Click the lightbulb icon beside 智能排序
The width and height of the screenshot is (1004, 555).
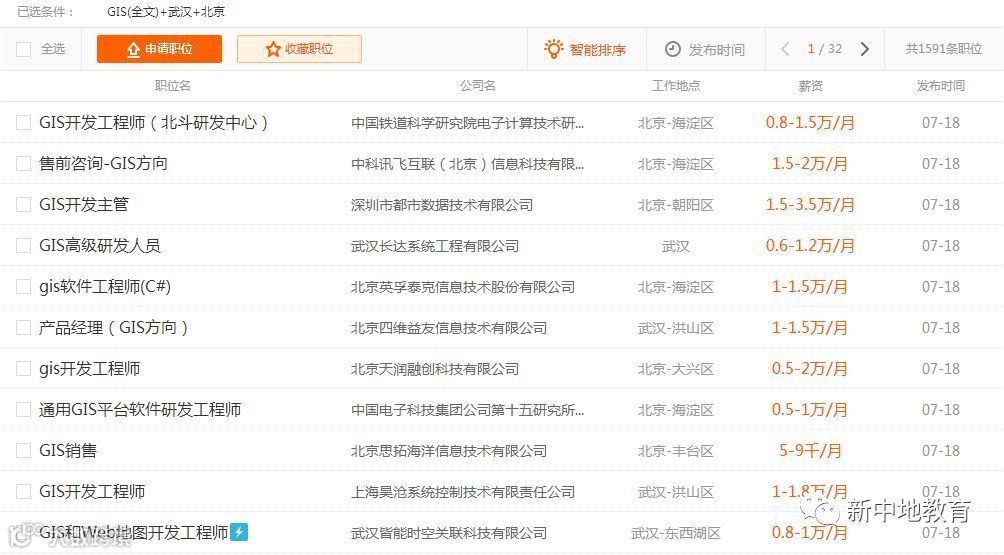click(553, 49)
